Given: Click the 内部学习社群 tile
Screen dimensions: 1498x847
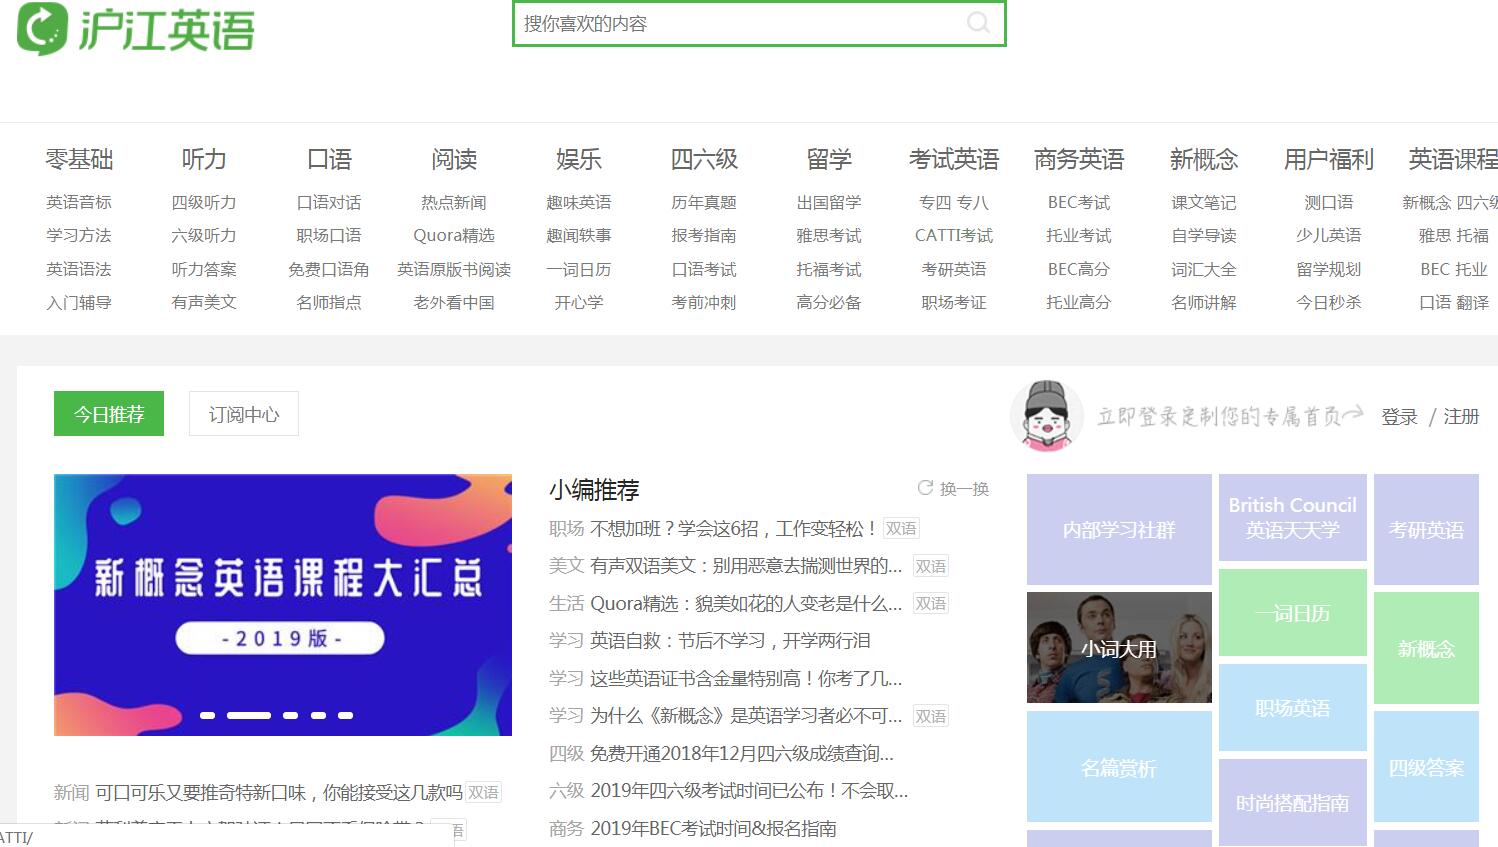Looking at the screenshot, I should click(x=1118, y=528).
